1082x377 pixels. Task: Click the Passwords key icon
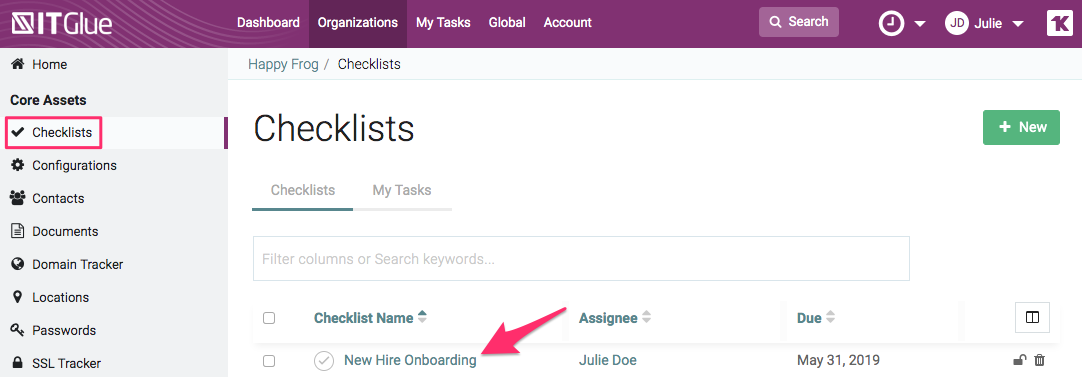[x=18, y=330]
